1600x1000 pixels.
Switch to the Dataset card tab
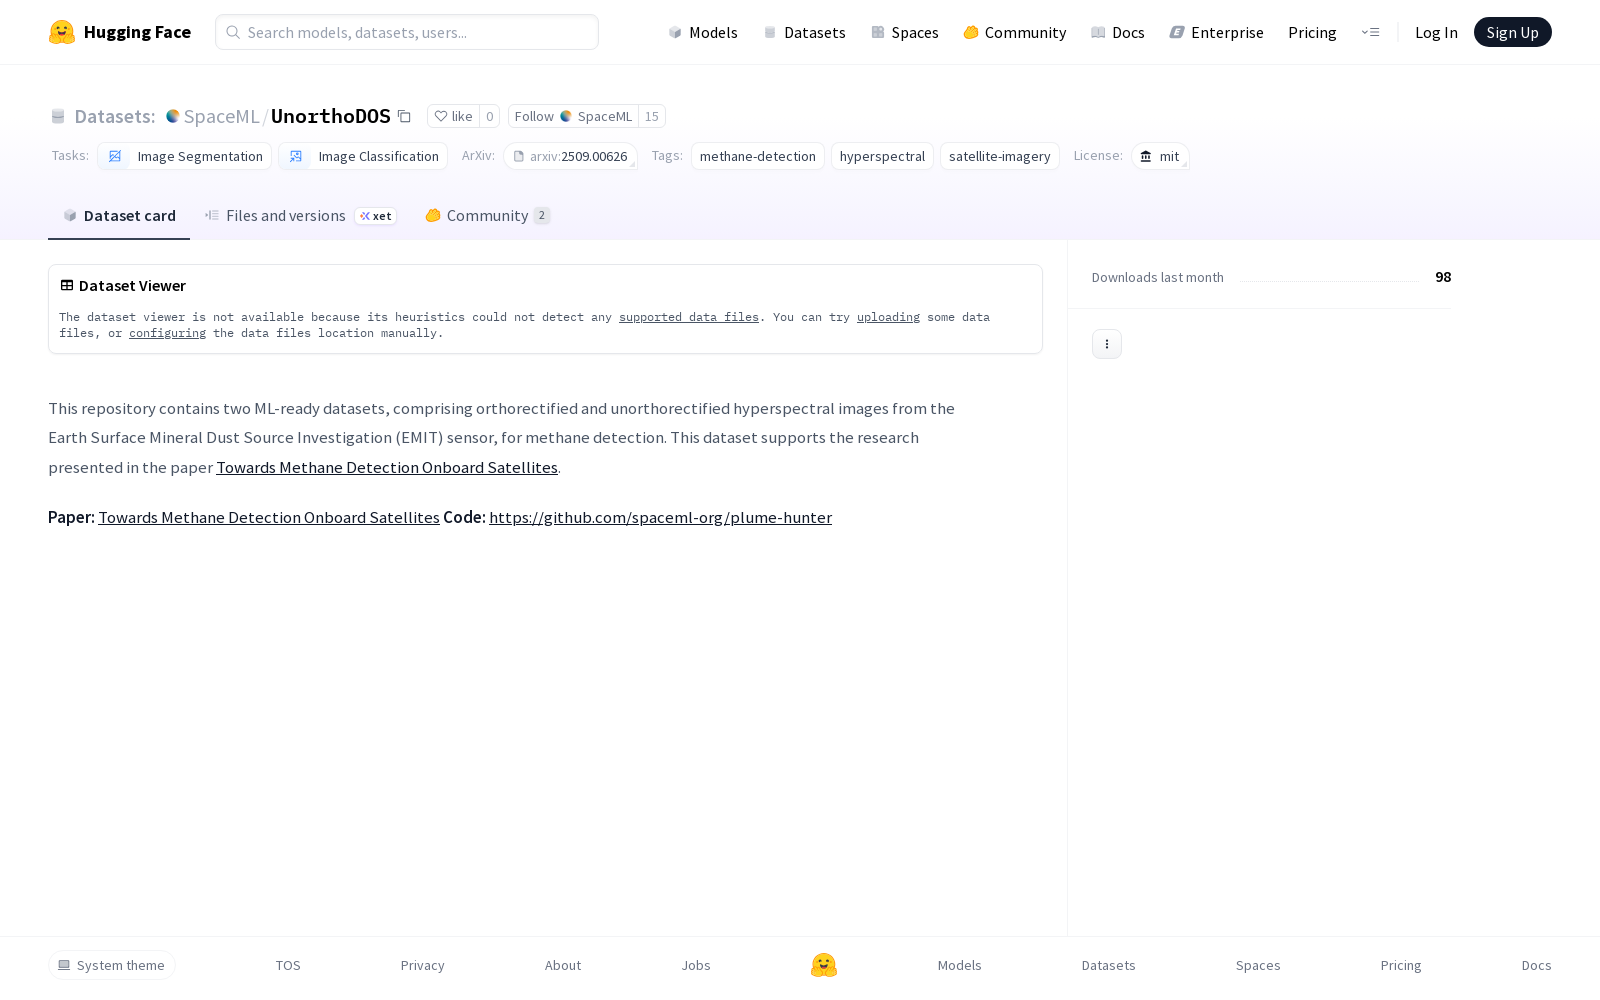[x=119, y=216]
